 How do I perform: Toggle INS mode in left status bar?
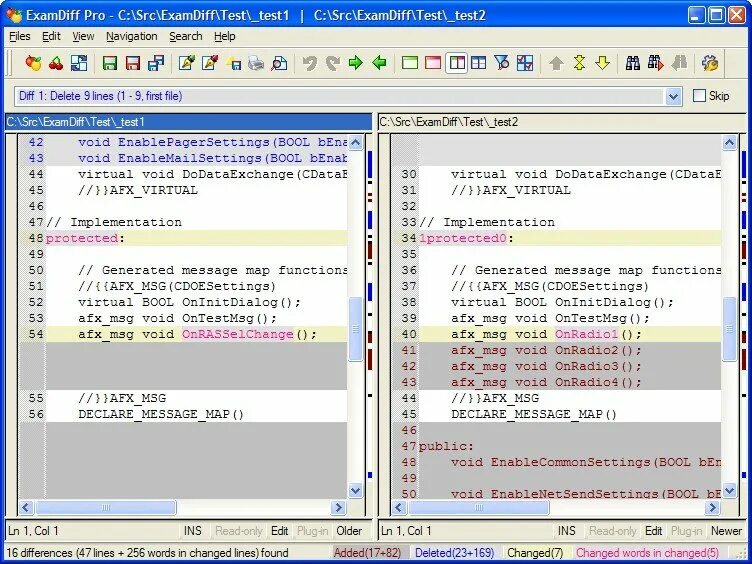tap(193, 531)
